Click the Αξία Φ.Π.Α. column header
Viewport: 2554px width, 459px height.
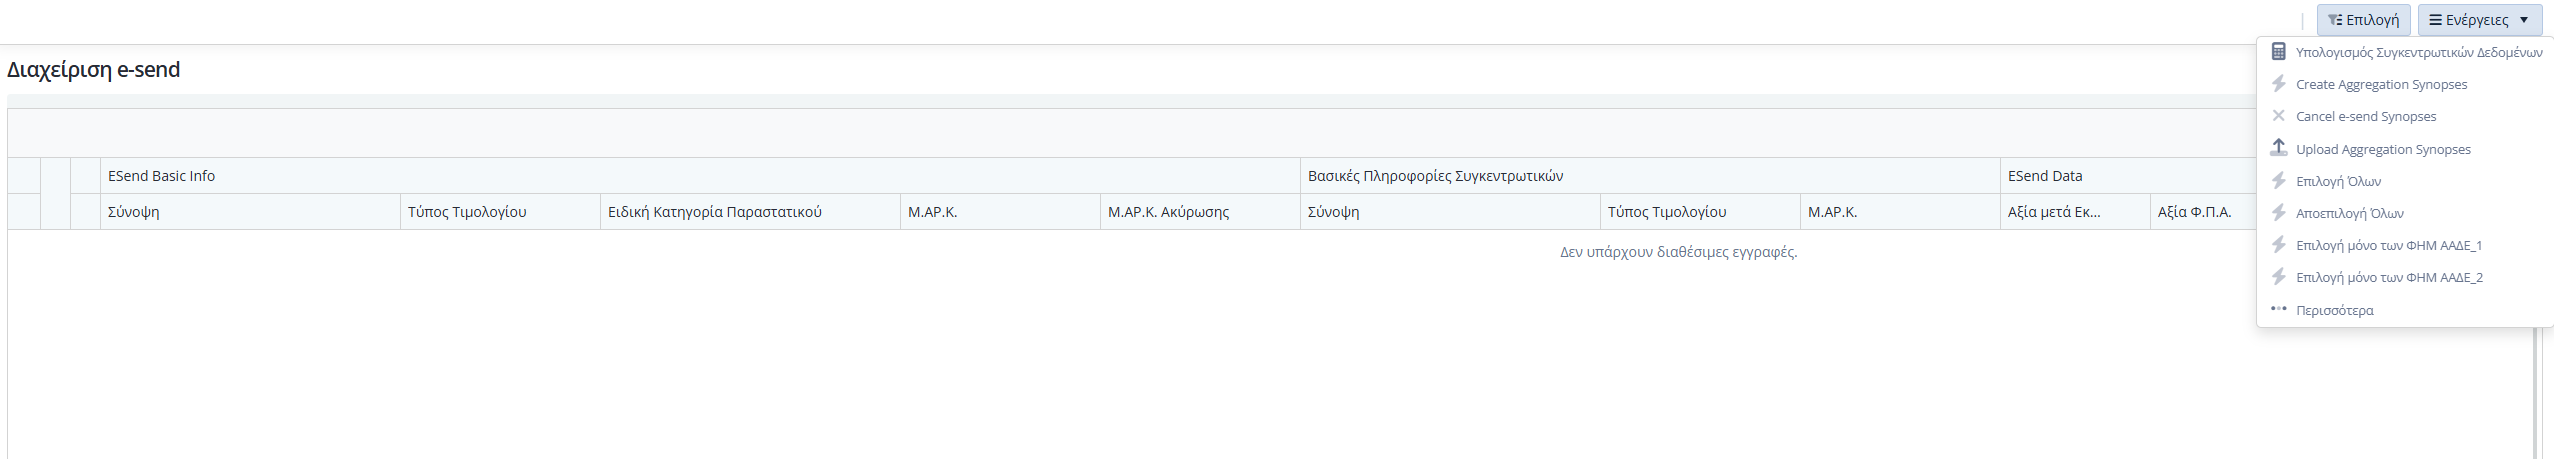(2194, 212)
